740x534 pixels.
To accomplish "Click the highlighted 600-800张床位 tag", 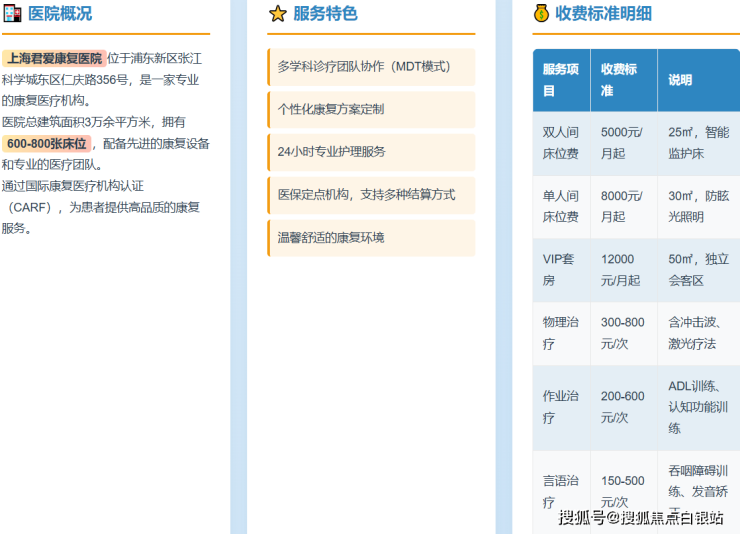I will [x=46, y=143].
